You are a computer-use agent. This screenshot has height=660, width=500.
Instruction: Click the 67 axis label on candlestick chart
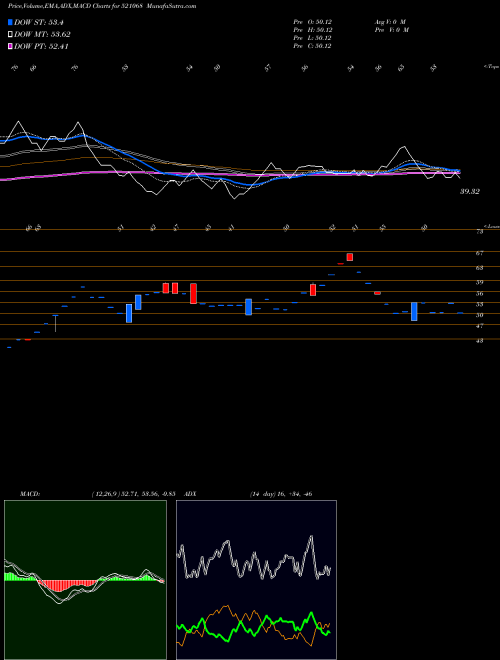click(480, 253)
